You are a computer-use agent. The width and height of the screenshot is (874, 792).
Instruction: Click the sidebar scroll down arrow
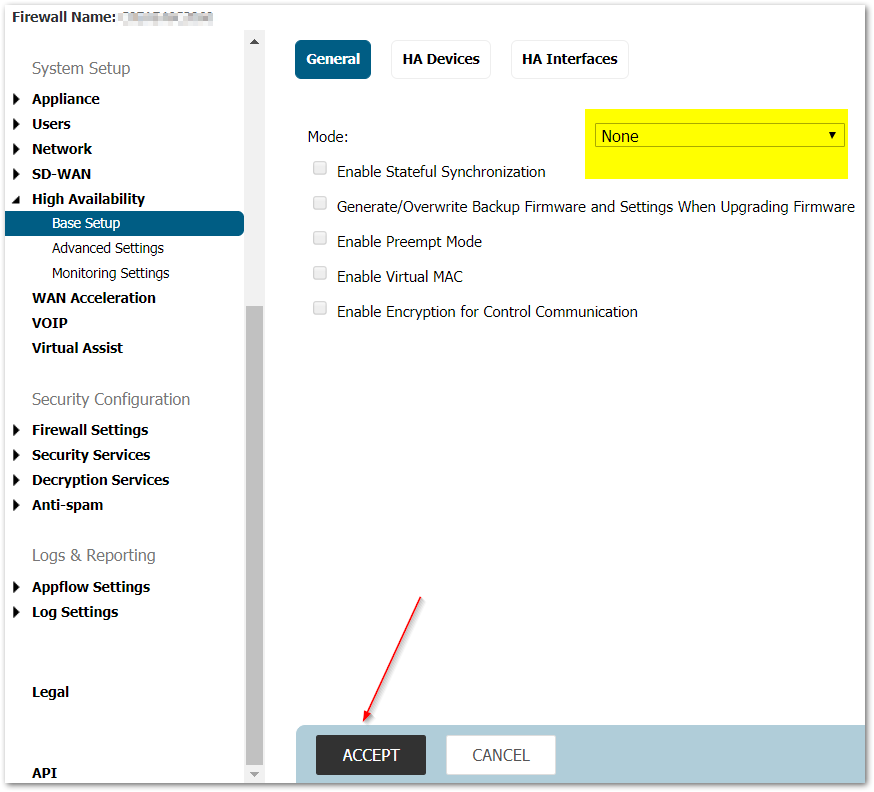[x=254, y=774]
